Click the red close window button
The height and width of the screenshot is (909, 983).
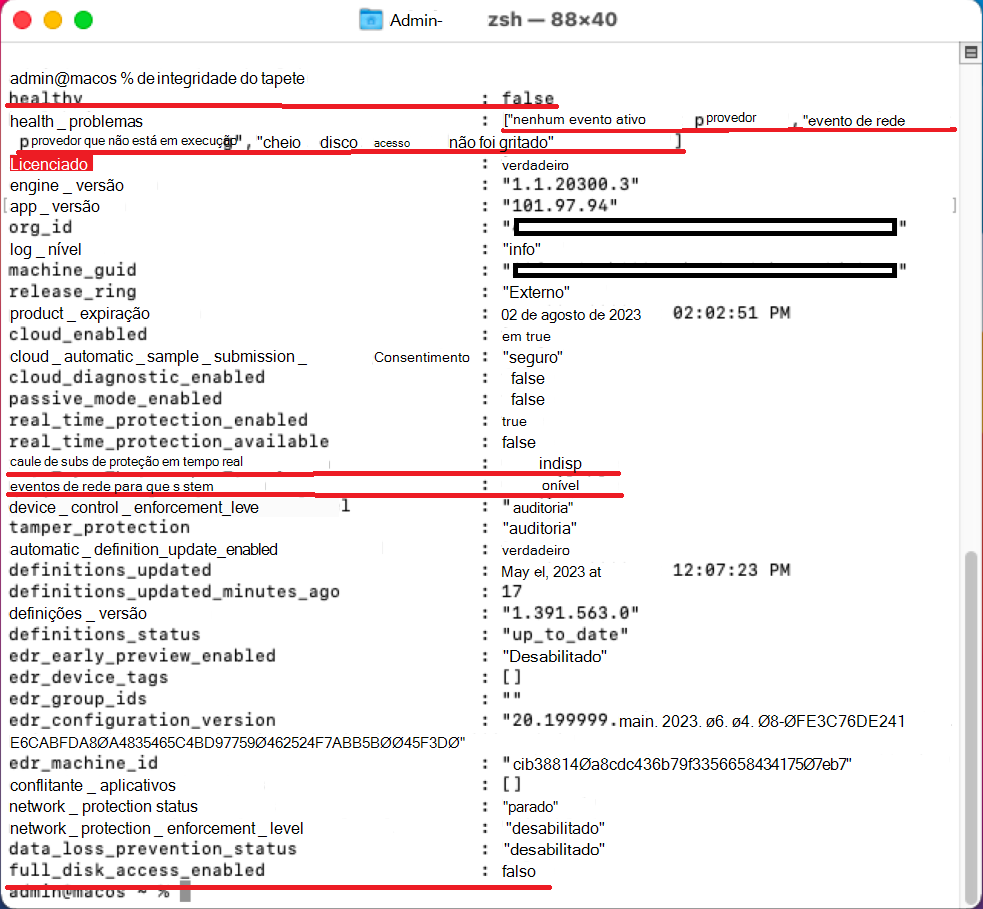point(23,20)
